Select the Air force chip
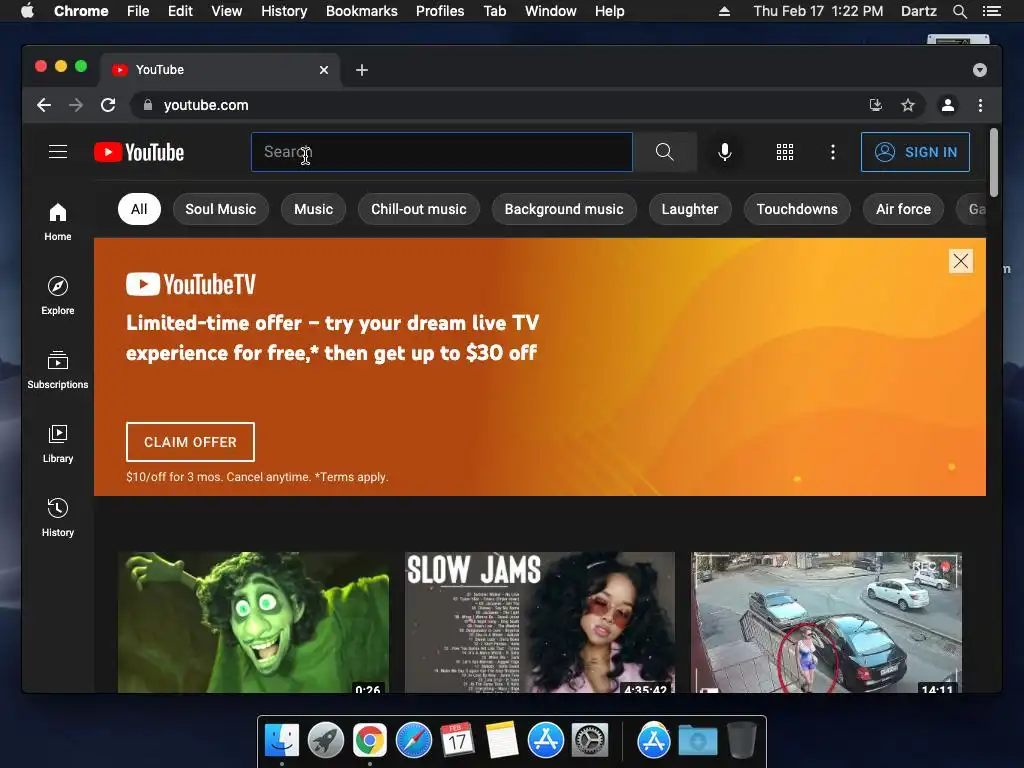 (x=903, y=209)
